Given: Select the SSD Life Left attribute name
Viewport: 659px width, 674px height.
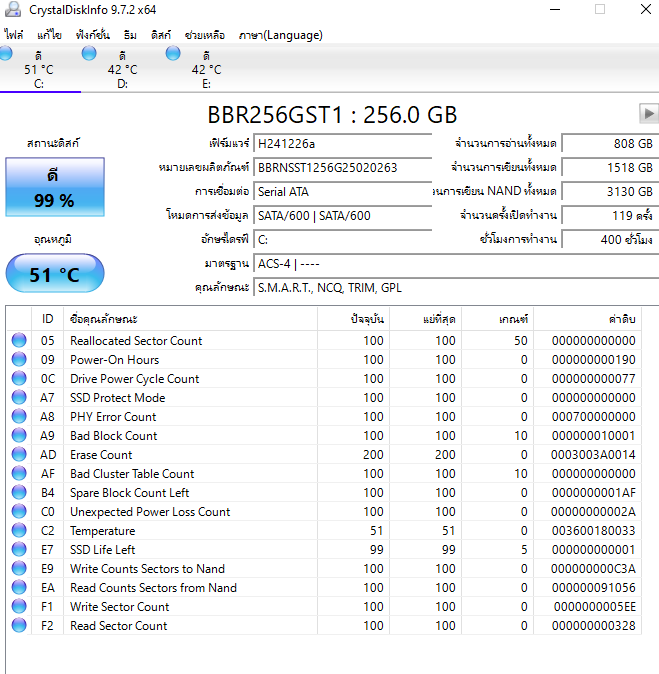Looking at the screenshot, I should coord(102,550).
